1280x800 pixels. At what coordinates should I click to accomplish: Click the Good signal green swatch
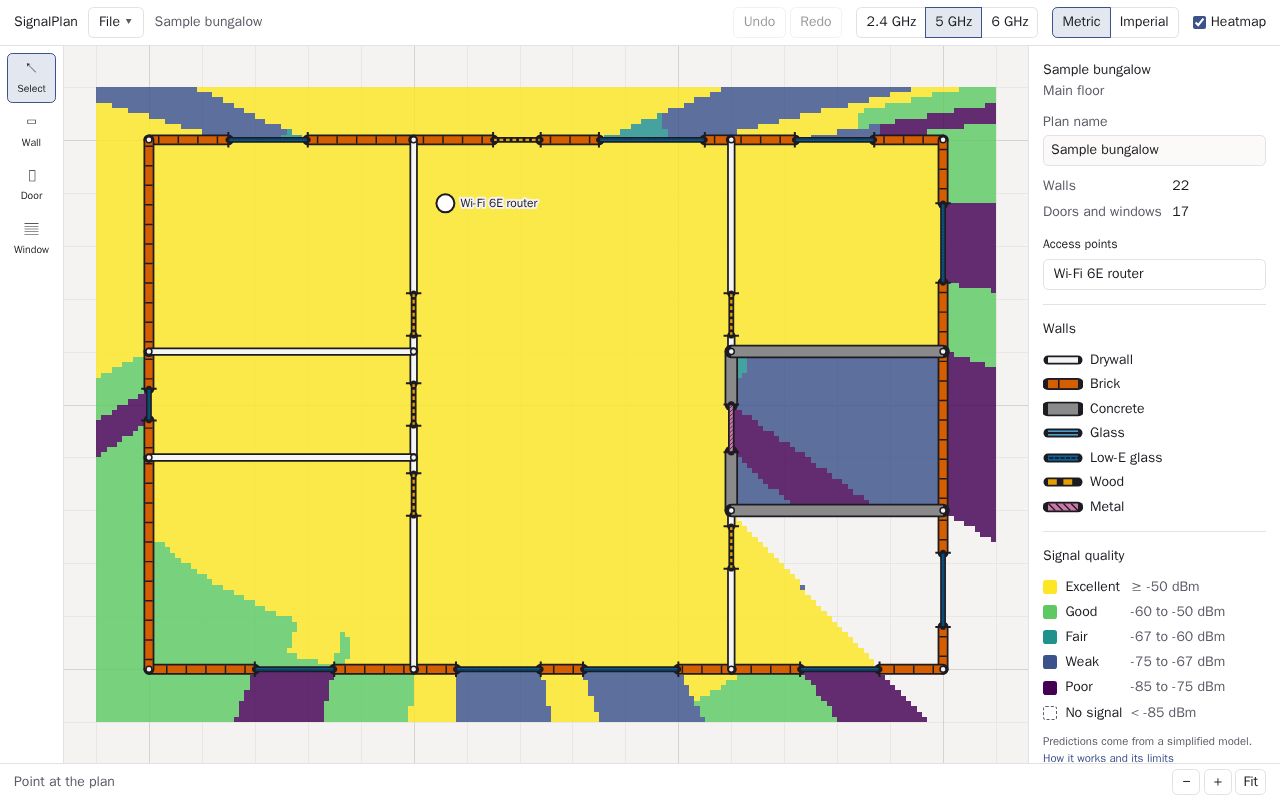(x=1050, y=612)
